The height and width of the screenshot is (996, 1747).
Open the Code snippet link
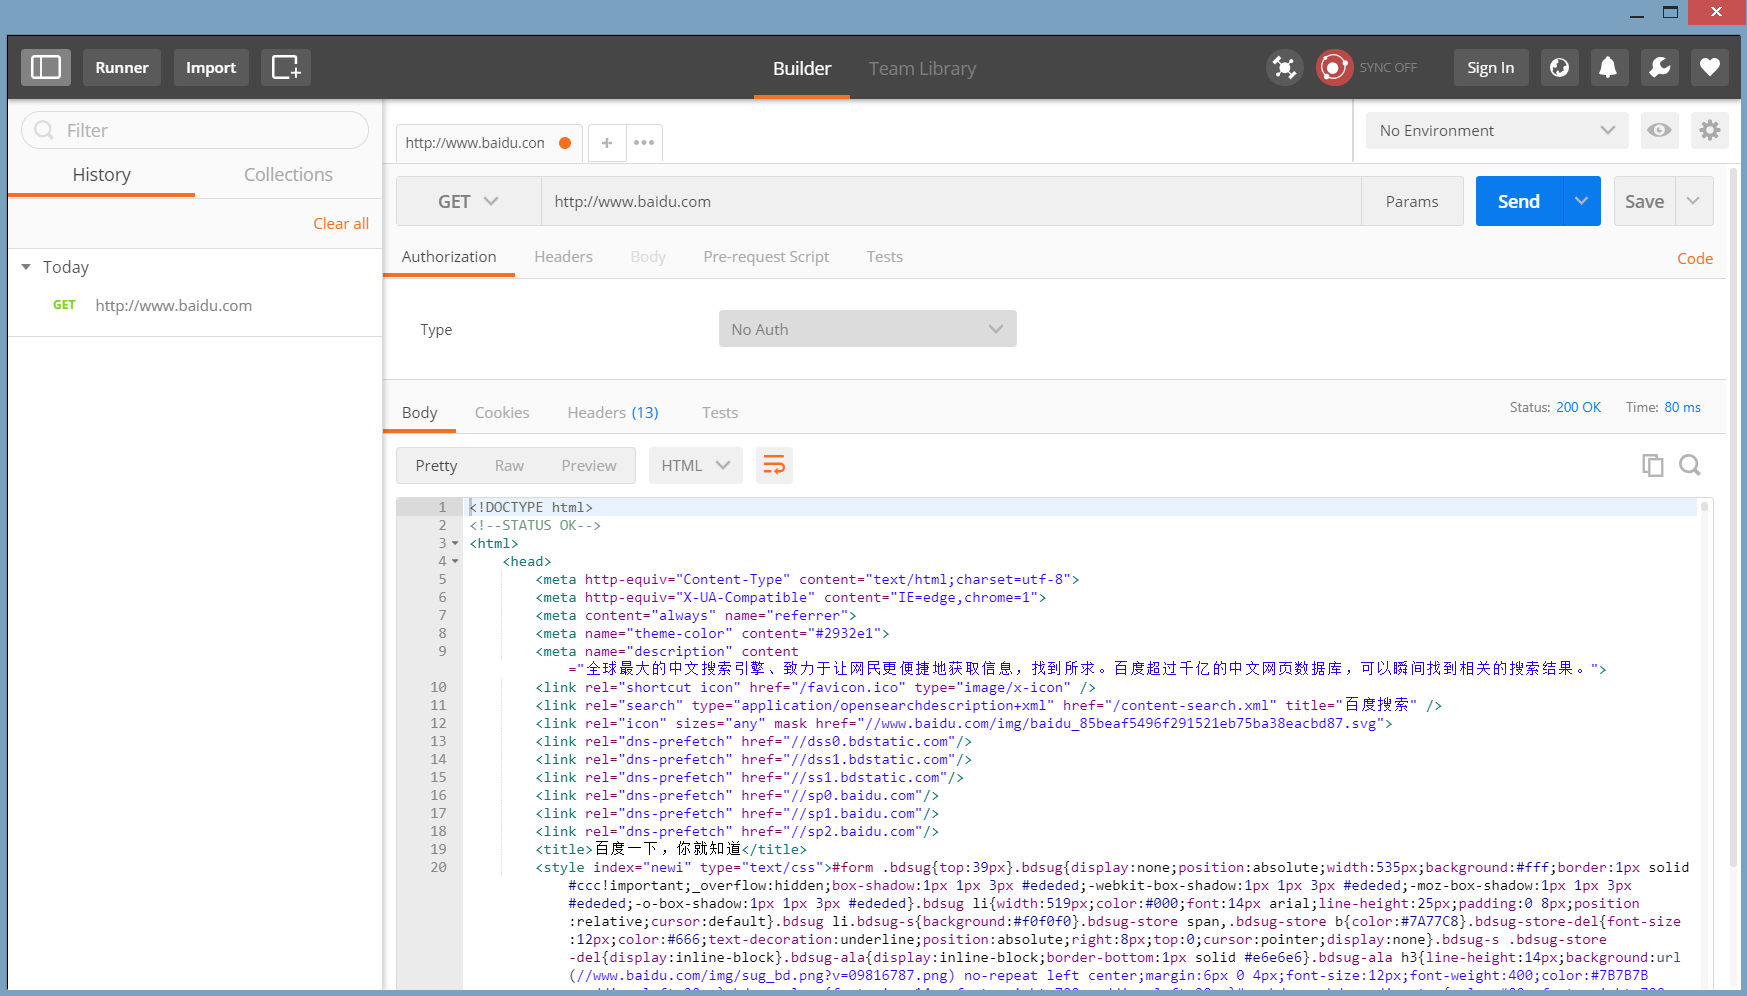click(x=1695, y=258)
